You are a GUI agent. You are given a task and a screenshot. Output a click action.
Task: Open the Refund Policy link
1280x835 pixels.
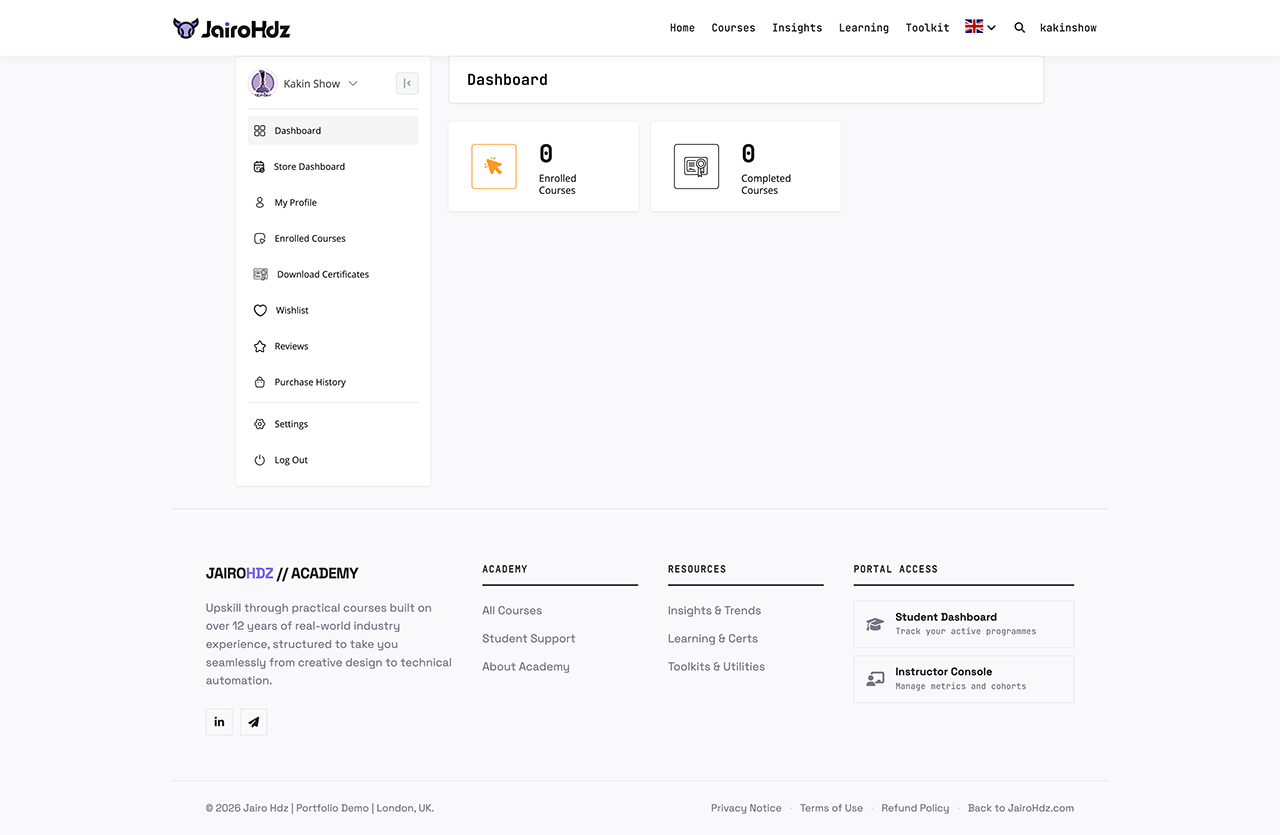pos(915,808)
